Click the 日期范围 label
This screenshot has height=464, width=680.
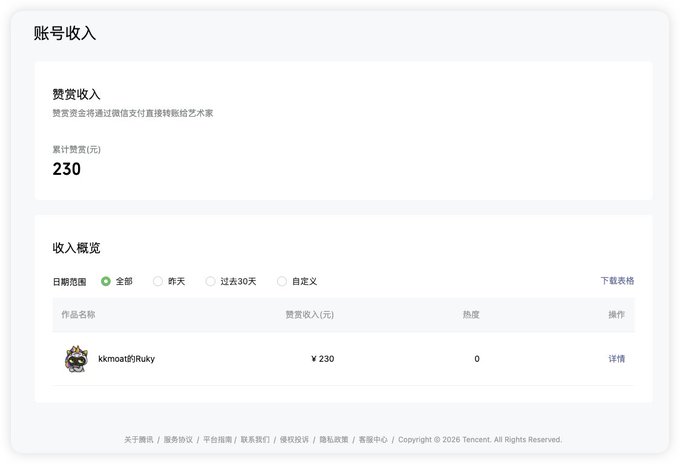point(69,282)
